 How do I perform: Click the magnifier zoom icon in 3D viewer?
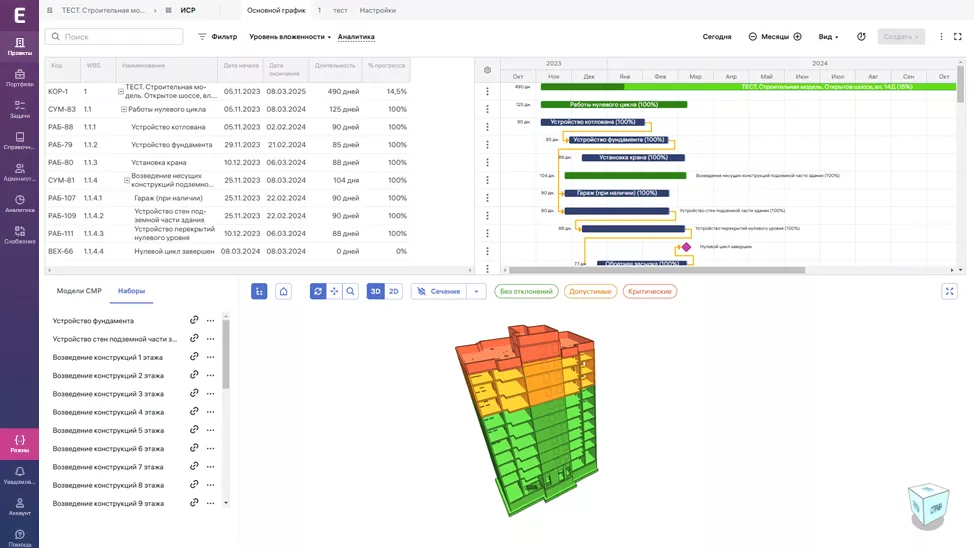coord(350,291)
